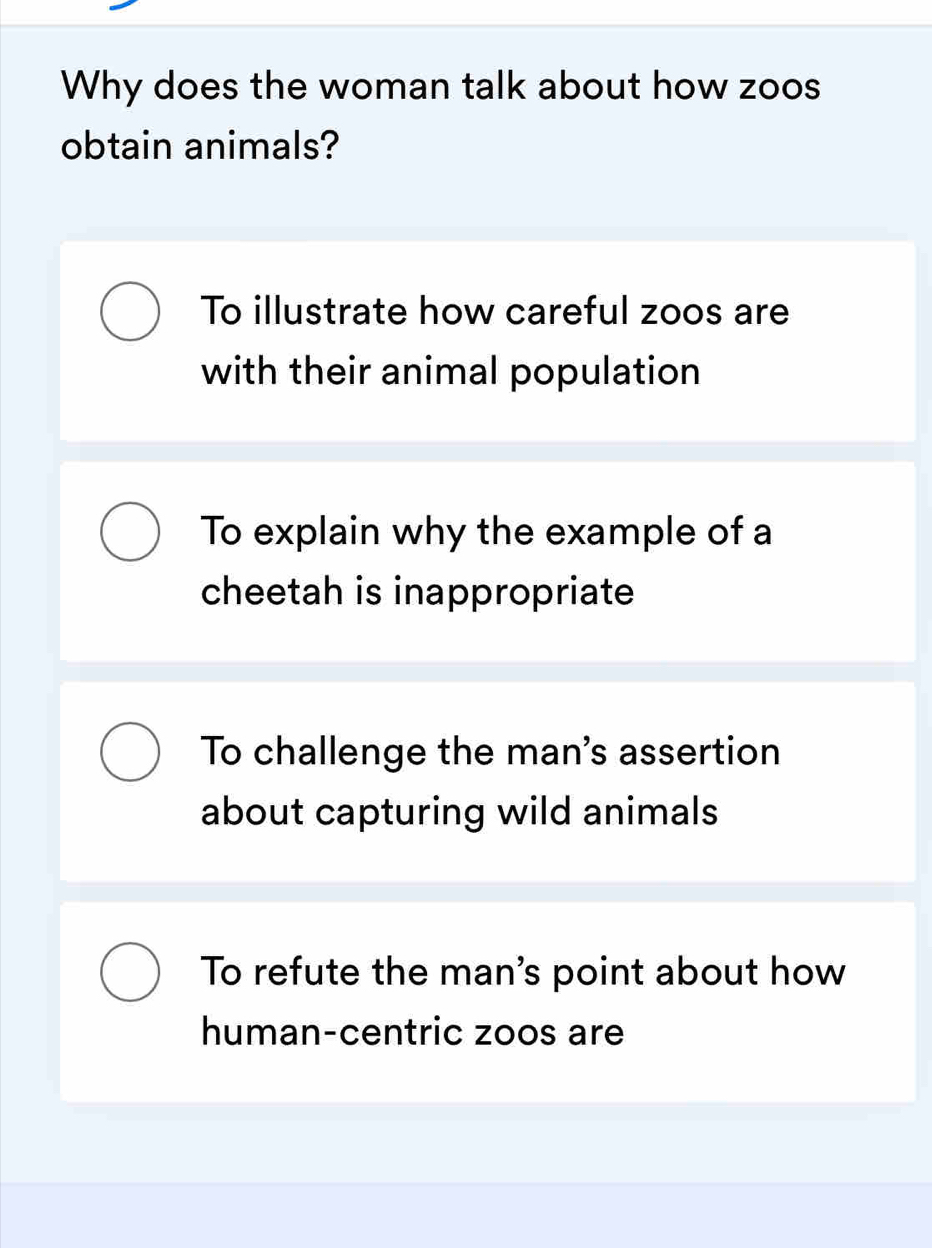The image size is (932, 1248).
Task: Choose the answer about human-centric zoos
Action: coord(487,1000)
